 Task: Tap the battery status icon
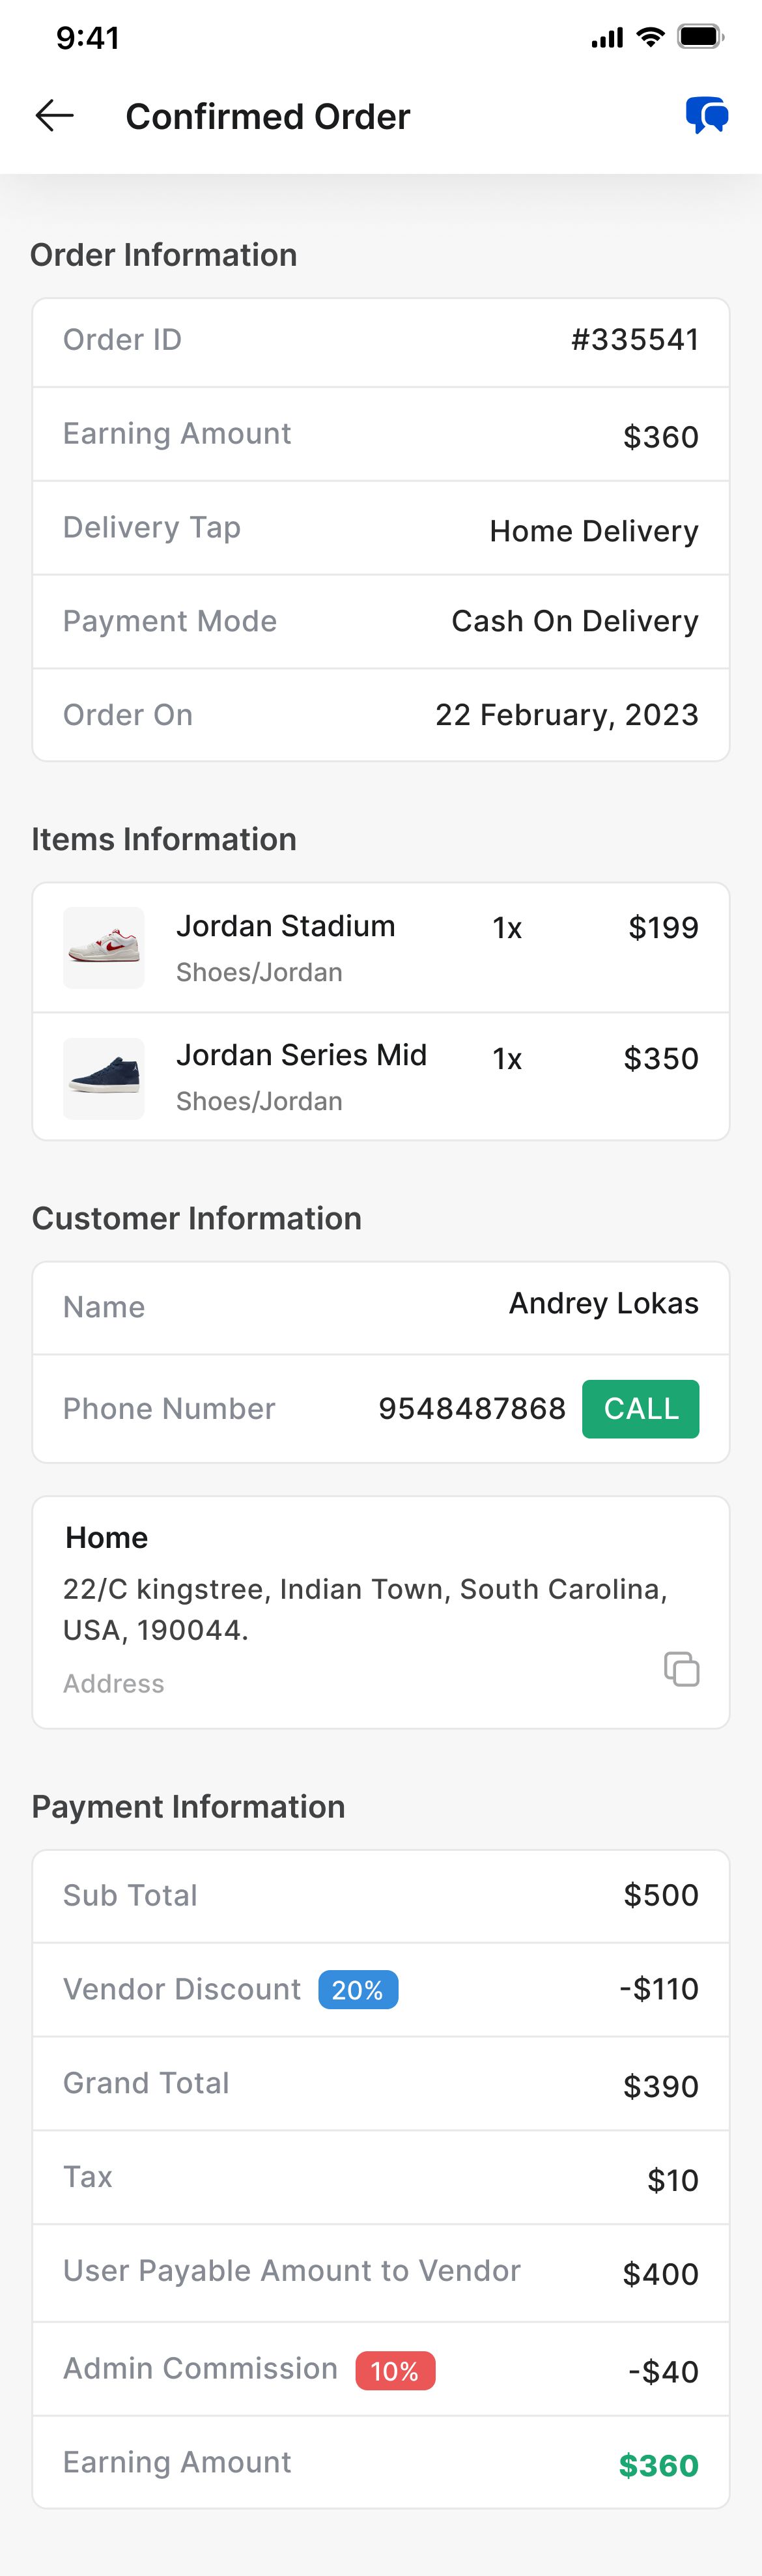700,38
